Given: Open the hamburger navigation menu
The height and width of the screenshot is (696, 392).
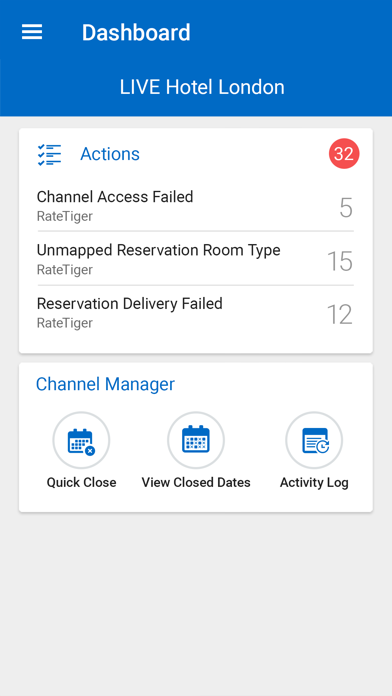Looking at the screenshot, I should click(x=32, y=32).
